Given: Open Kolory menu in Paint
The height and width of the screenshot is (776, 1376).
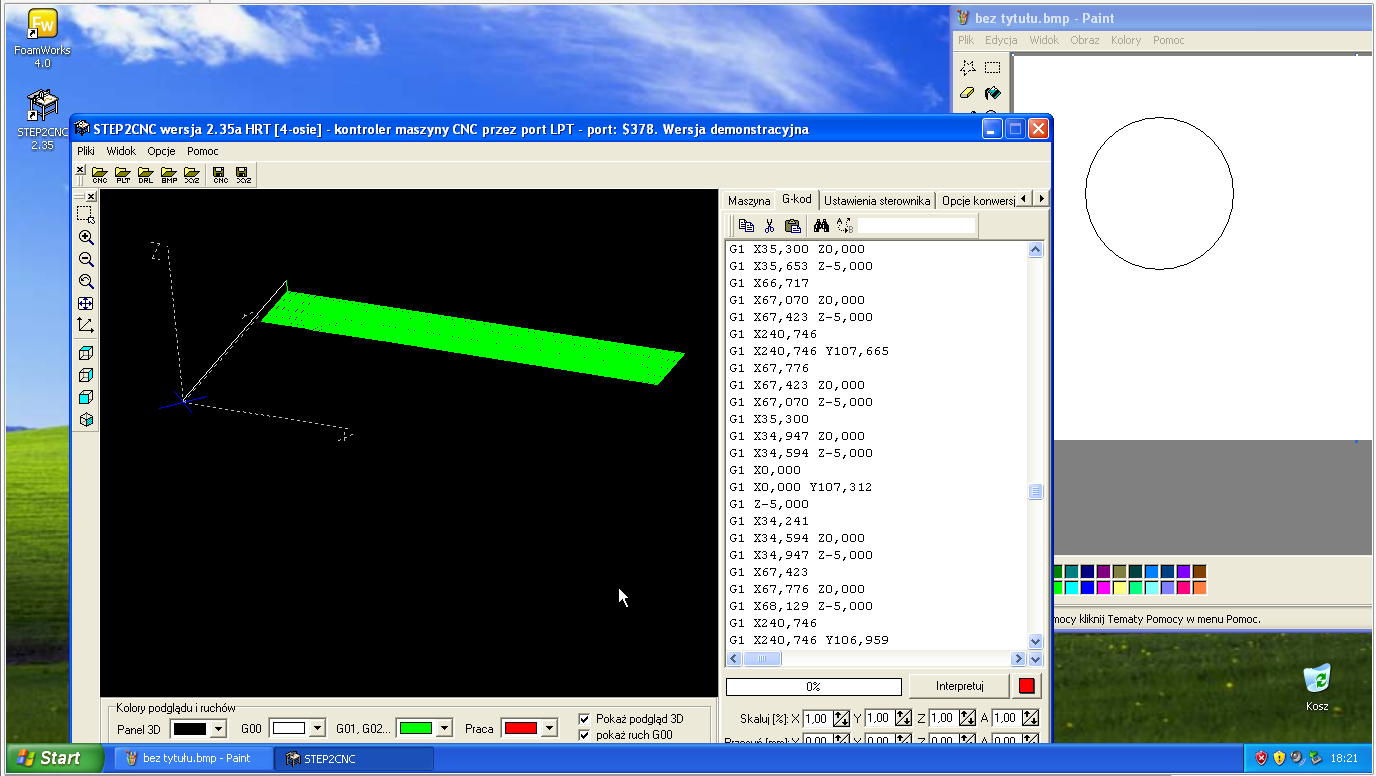Looking at the screenshot, I should 1126,40.
